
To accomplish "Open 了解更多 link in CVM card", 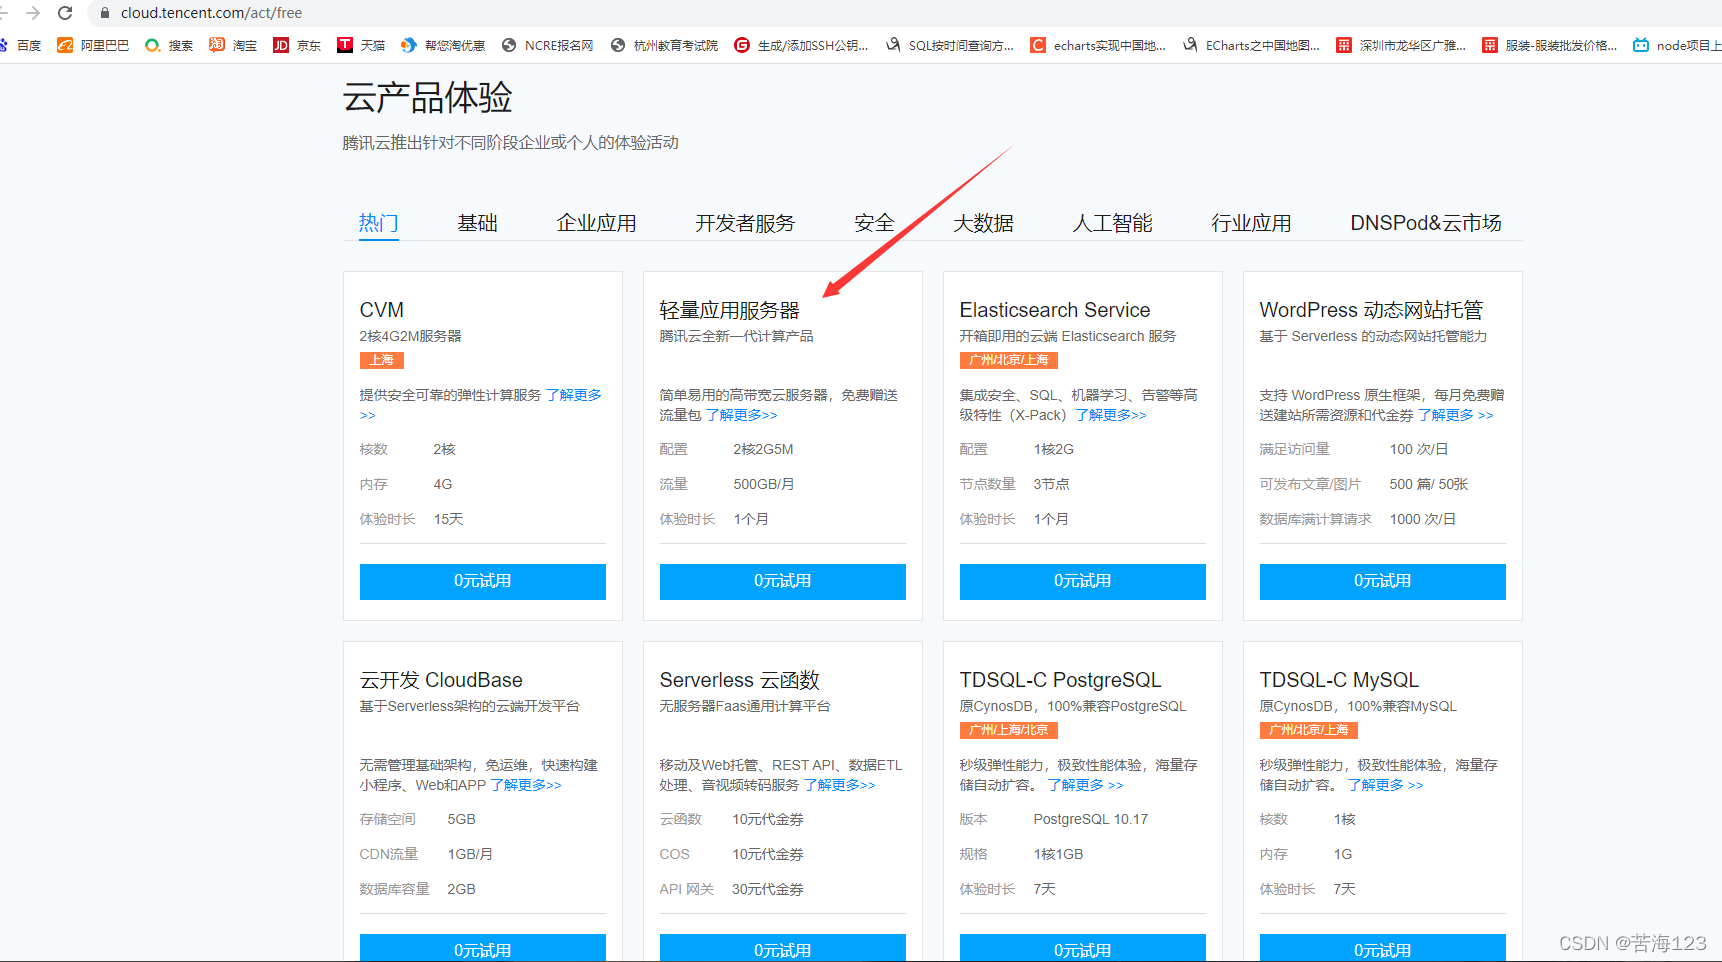I will 574,395.
